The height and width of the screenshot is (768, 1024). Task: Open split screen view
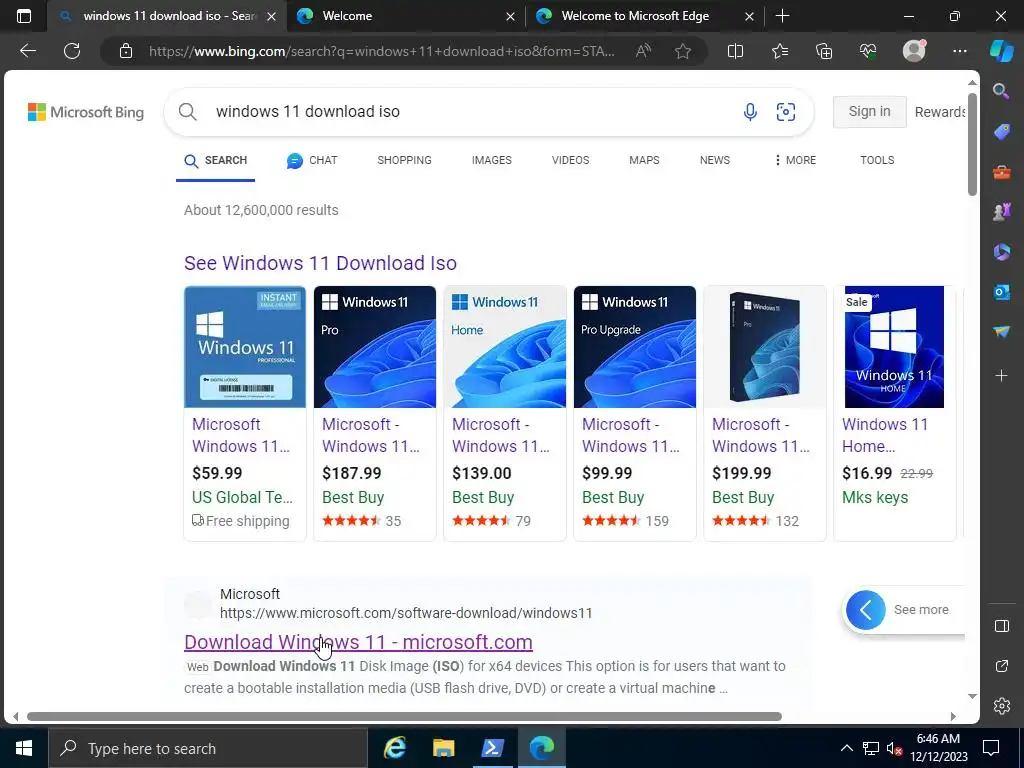735,51
